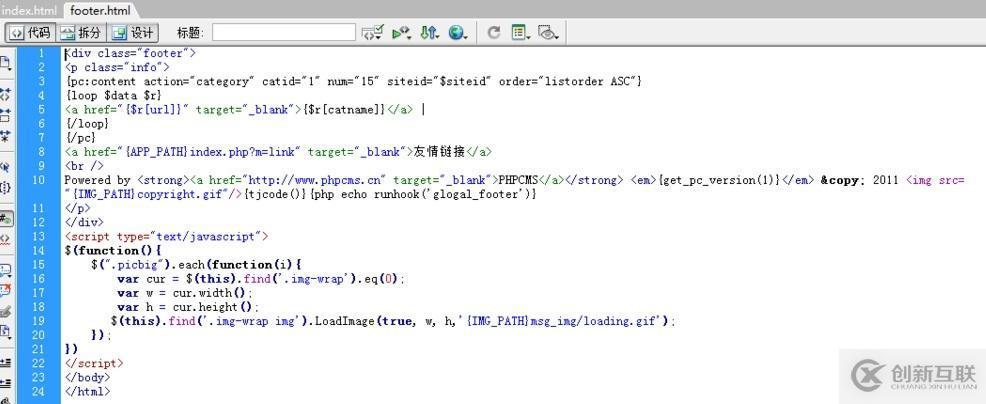Click the LoadImage(true, w, h code line

tap(394, 321)
